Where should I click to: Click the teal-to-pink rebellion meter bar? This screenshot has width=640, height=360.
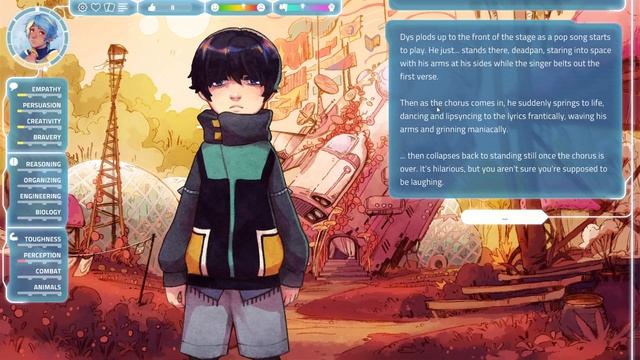[307, 7]
